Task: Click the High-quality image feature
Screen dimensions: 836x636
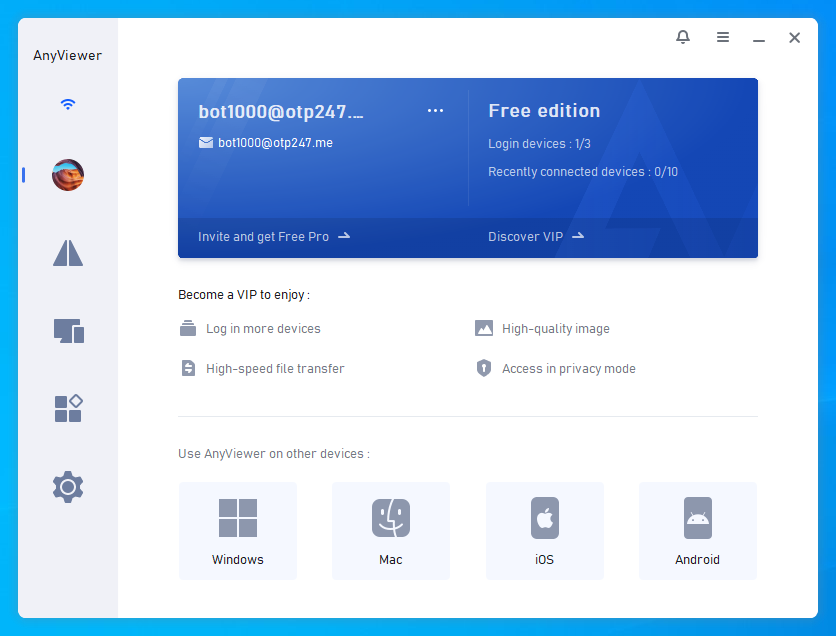Action: click(555, 329)
